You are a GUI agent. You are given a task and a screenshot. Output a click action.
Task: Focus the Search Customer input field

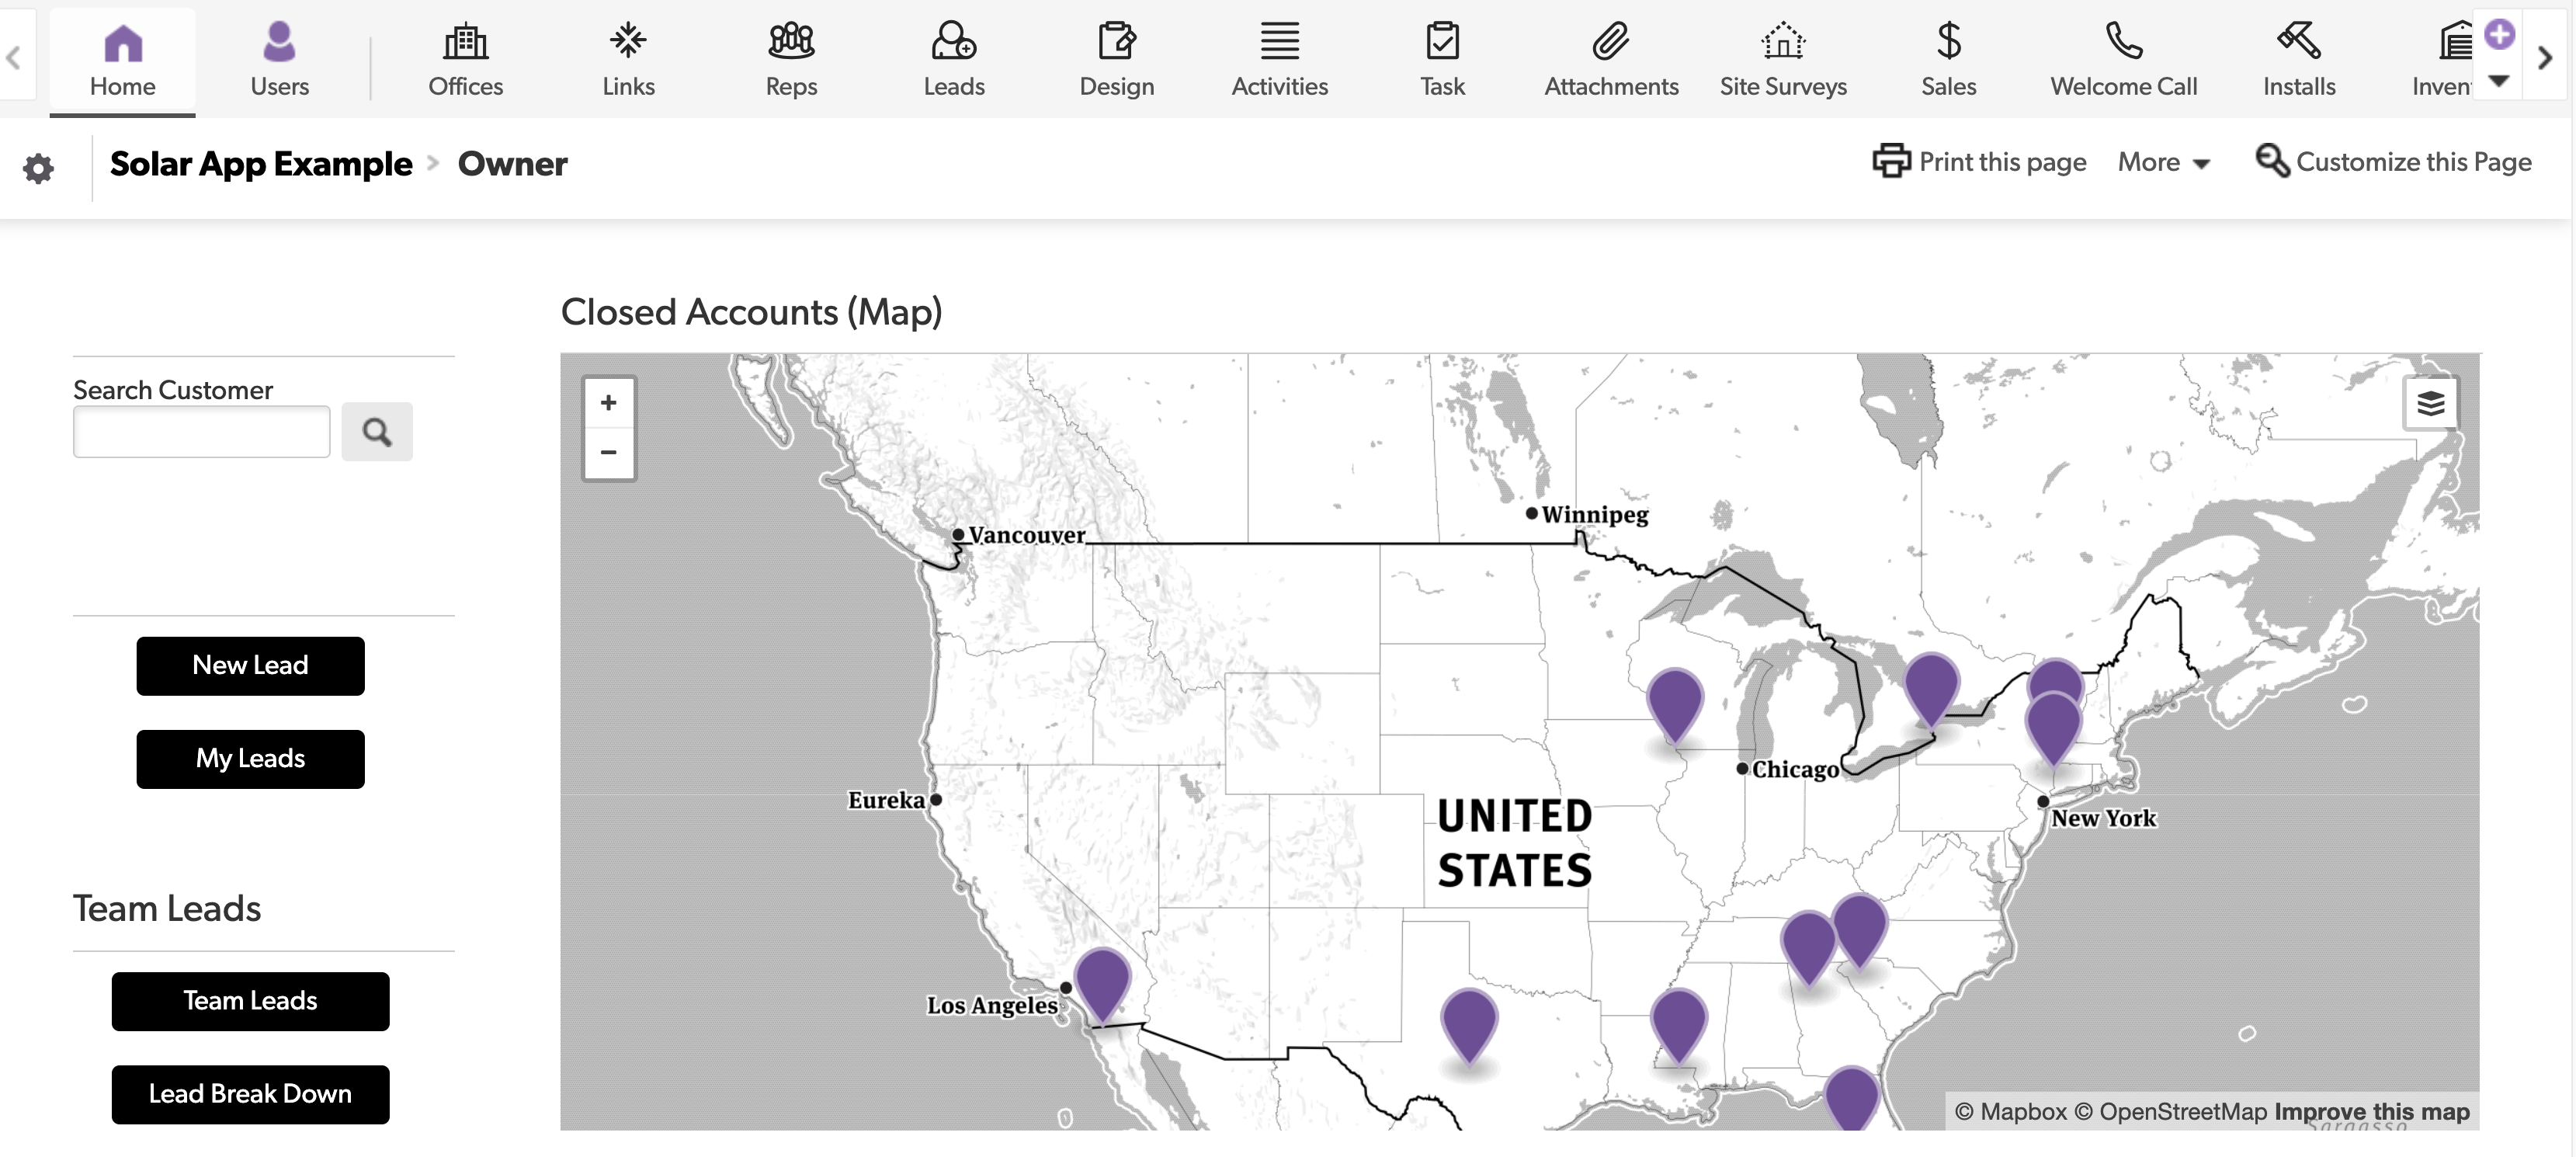pyautogui.click(x=202, y=432)
